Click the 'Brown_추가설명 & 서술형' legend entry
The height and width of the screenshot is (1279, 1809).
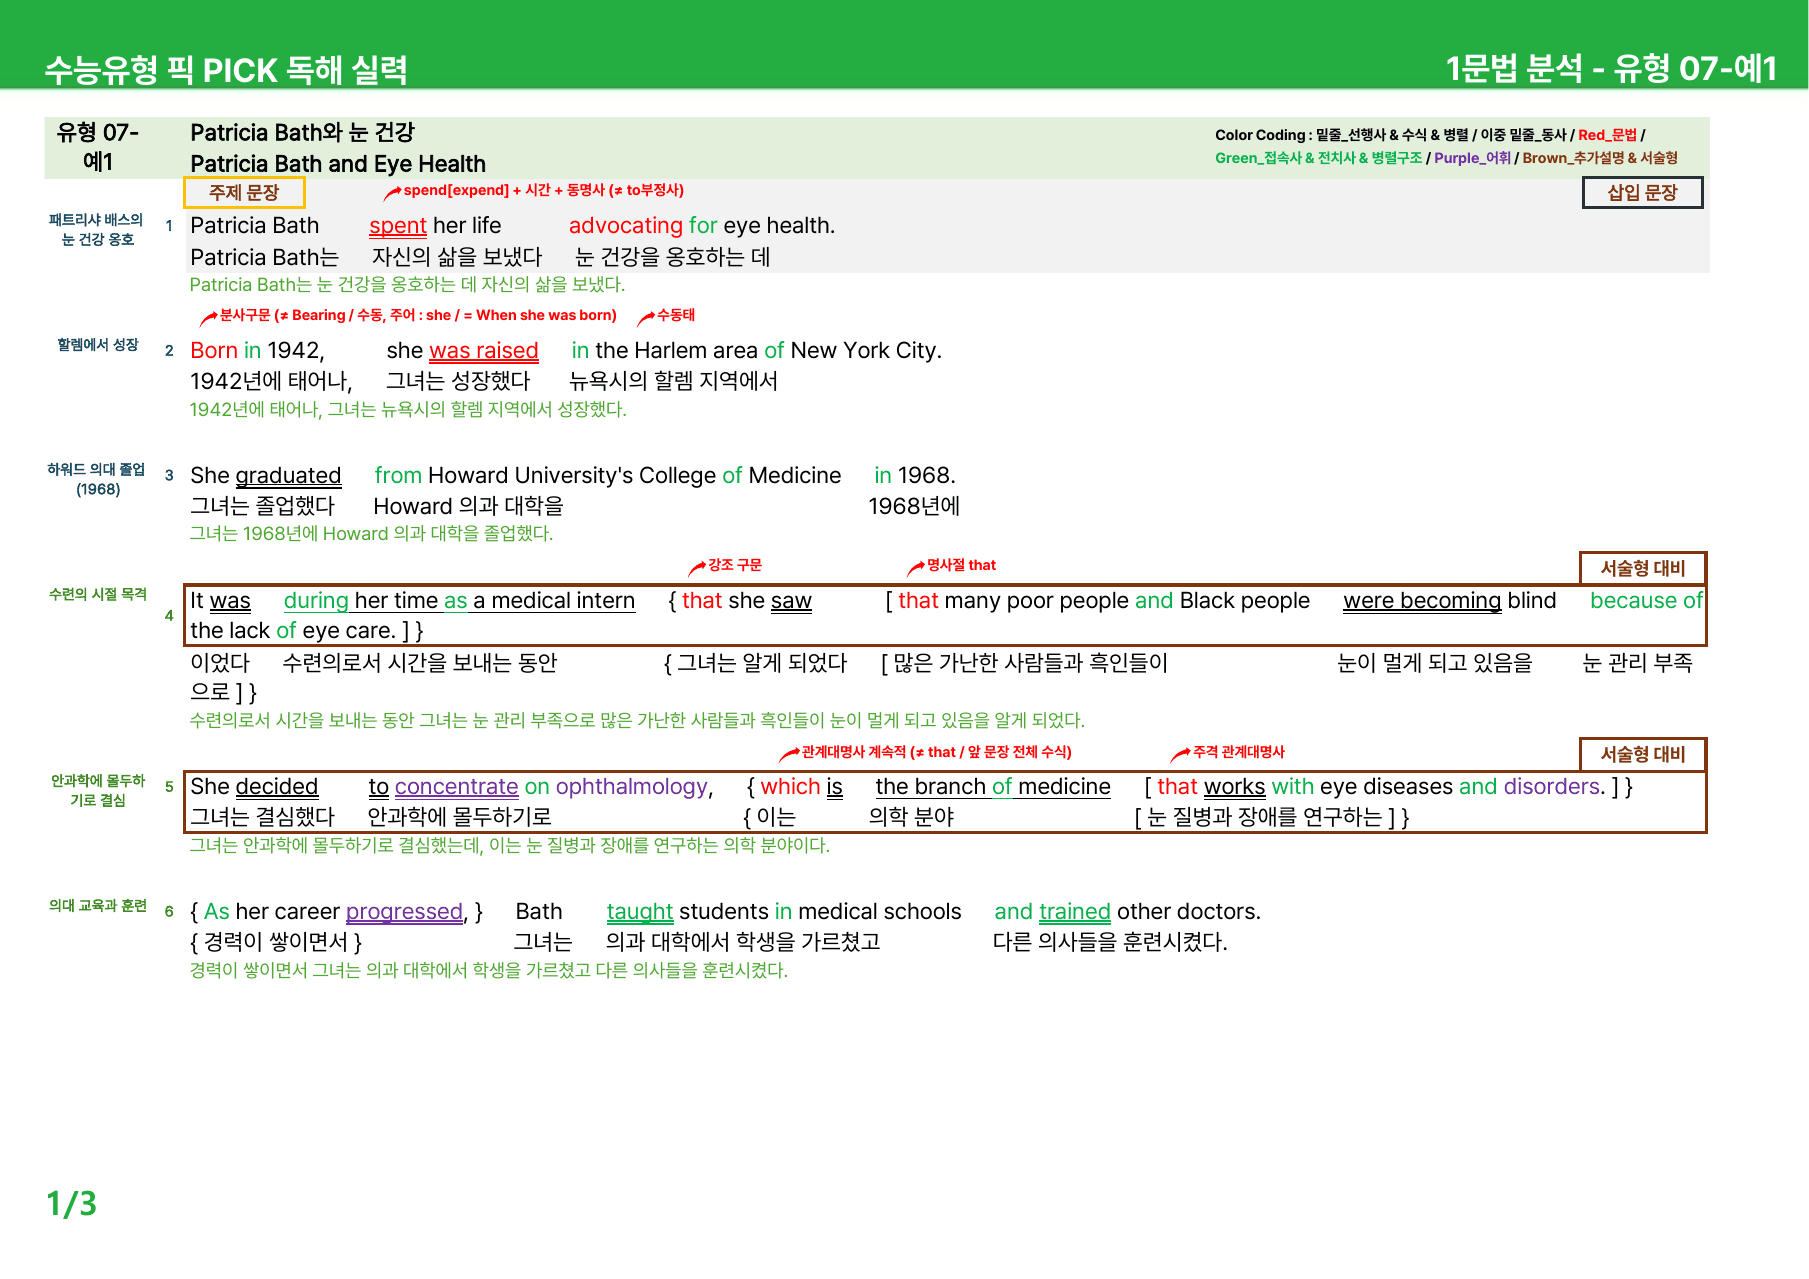[1600, 158]
